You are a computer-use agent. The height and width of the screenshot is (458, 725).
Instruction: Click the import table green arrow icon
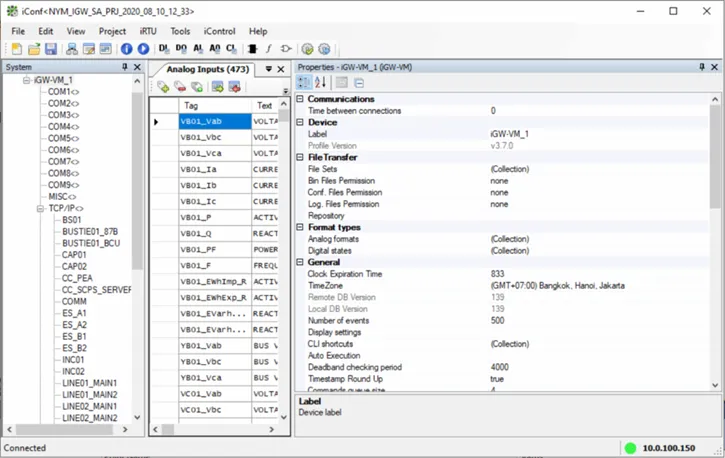click(218, 87)
